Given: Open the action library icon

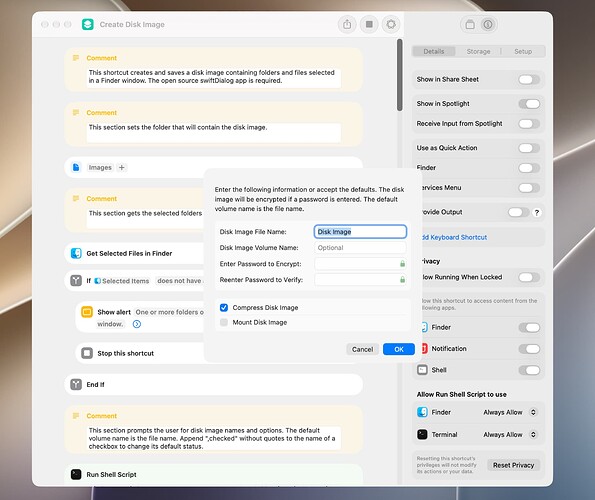Looking at the screenshot, I should click(x=470, y=25).
